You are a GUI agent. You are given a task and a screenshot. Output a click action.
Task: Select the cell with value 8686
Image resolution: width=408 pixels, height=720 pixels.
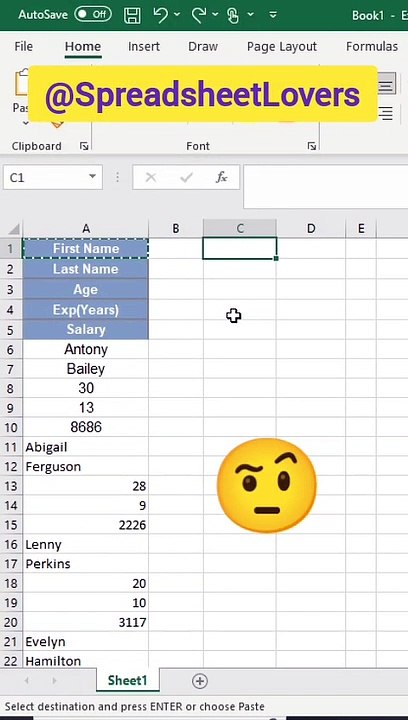tap(86, 427)
